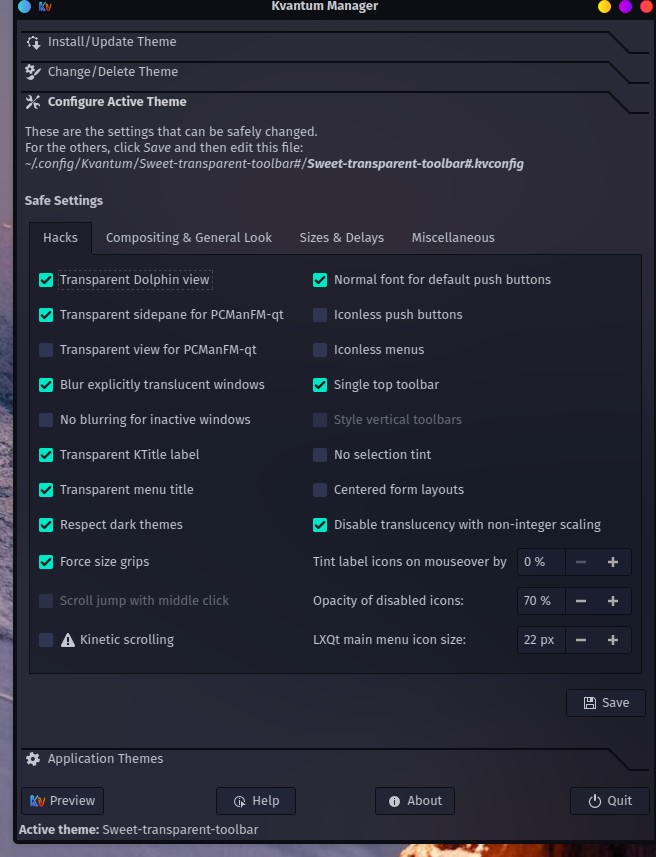Click the Kvantum logo in title bar
Screen dimensions: 656x857
click(x=45, y=7)
